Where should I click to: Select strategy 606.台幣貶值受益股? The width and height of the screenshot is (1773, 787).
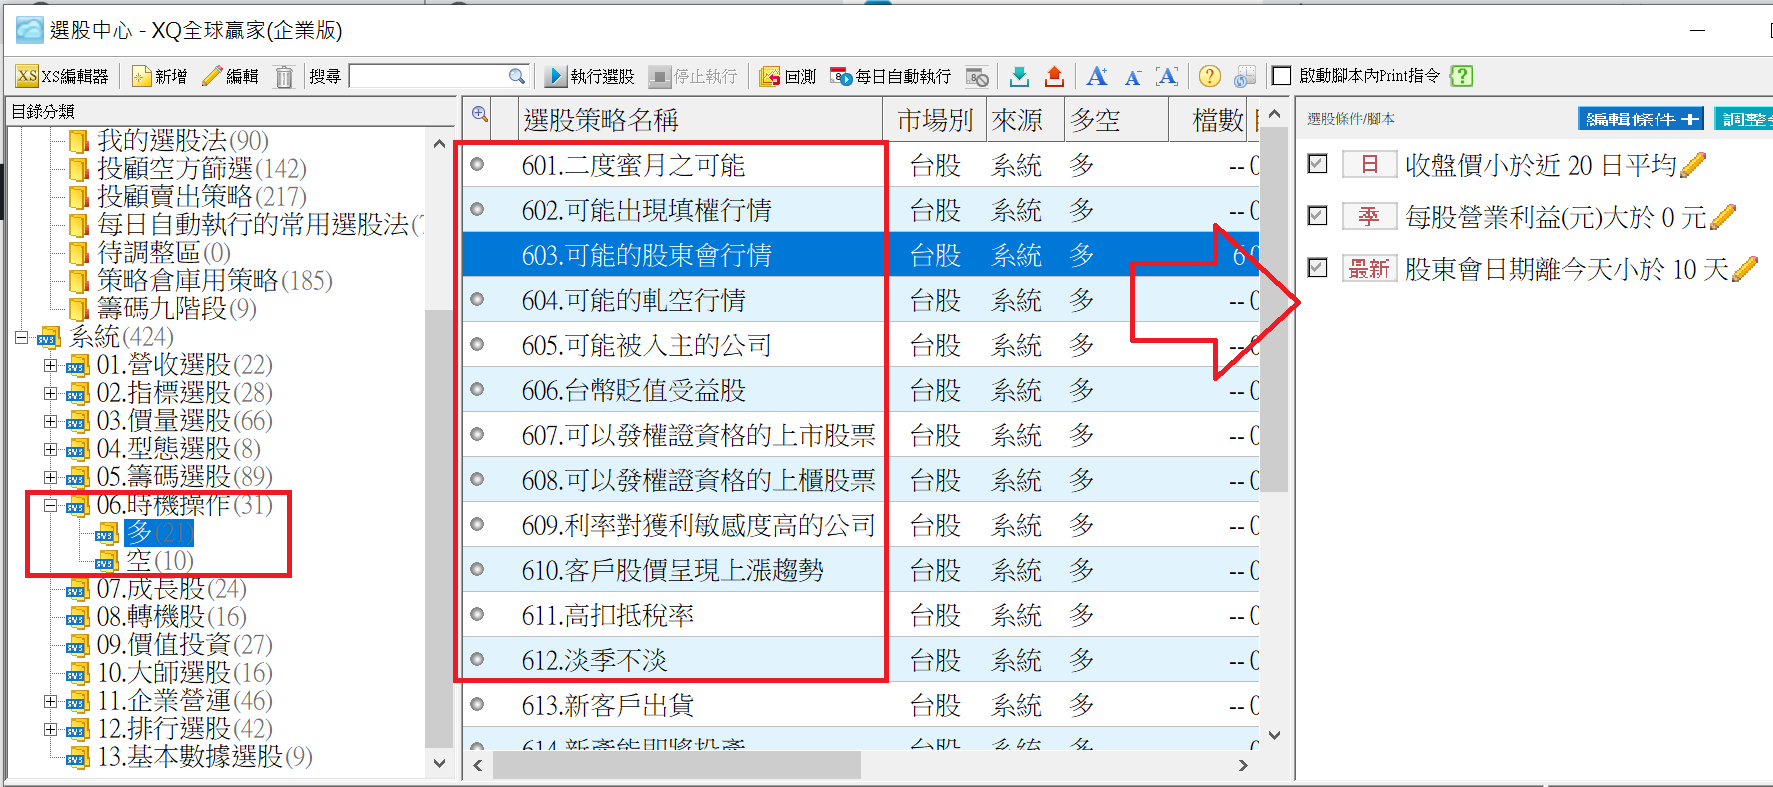click(633, 390)
